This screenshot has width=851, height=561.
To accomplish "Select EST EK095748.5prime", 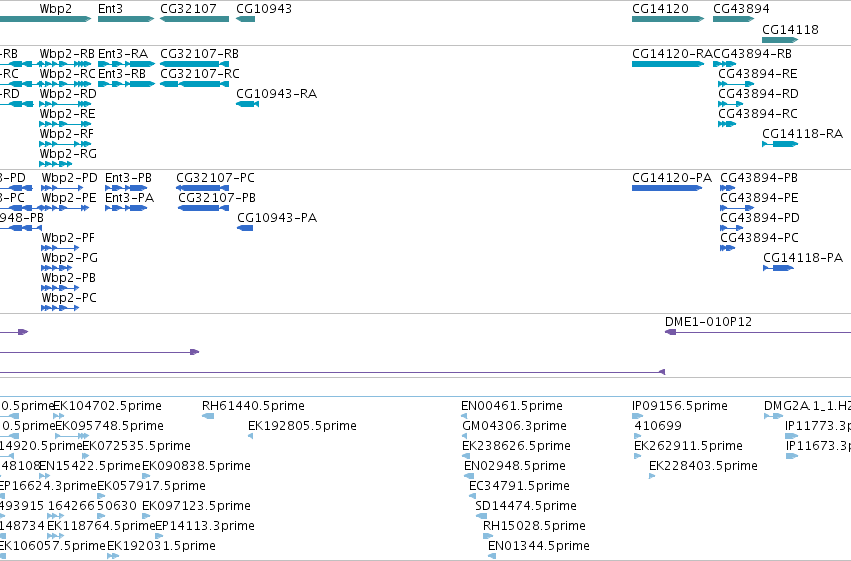I will pyautogui.click(x=72, y=436).
